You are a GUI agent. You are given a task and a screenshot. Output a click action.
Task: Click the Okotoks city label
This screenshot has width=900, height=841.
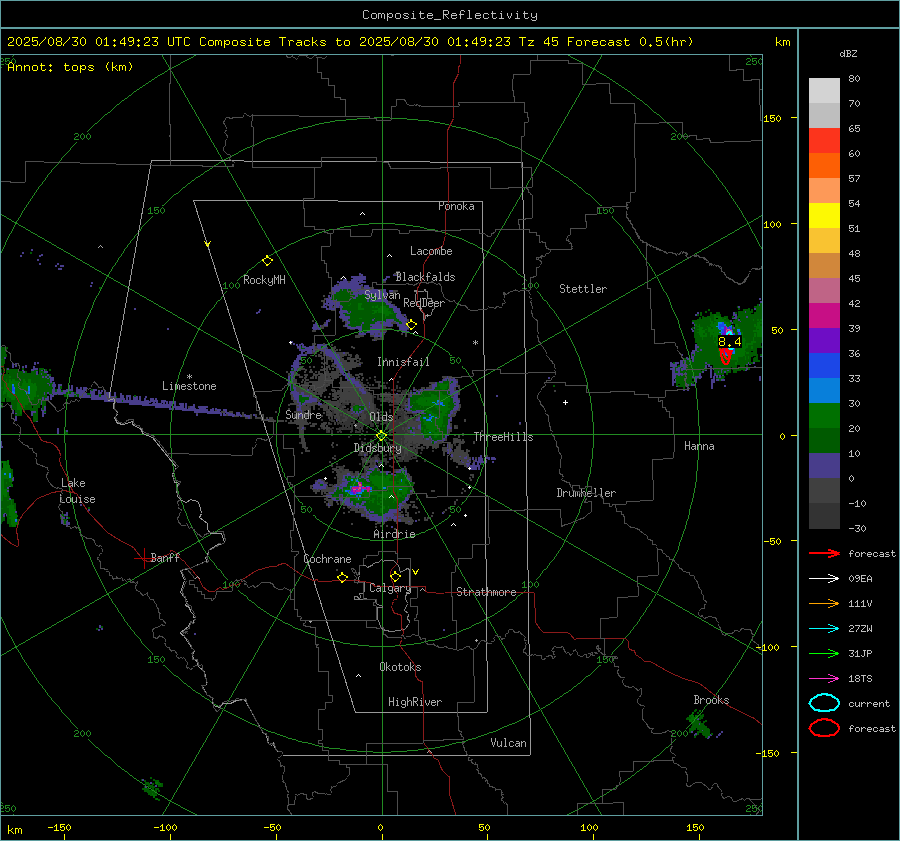click(x=400, y=667)
